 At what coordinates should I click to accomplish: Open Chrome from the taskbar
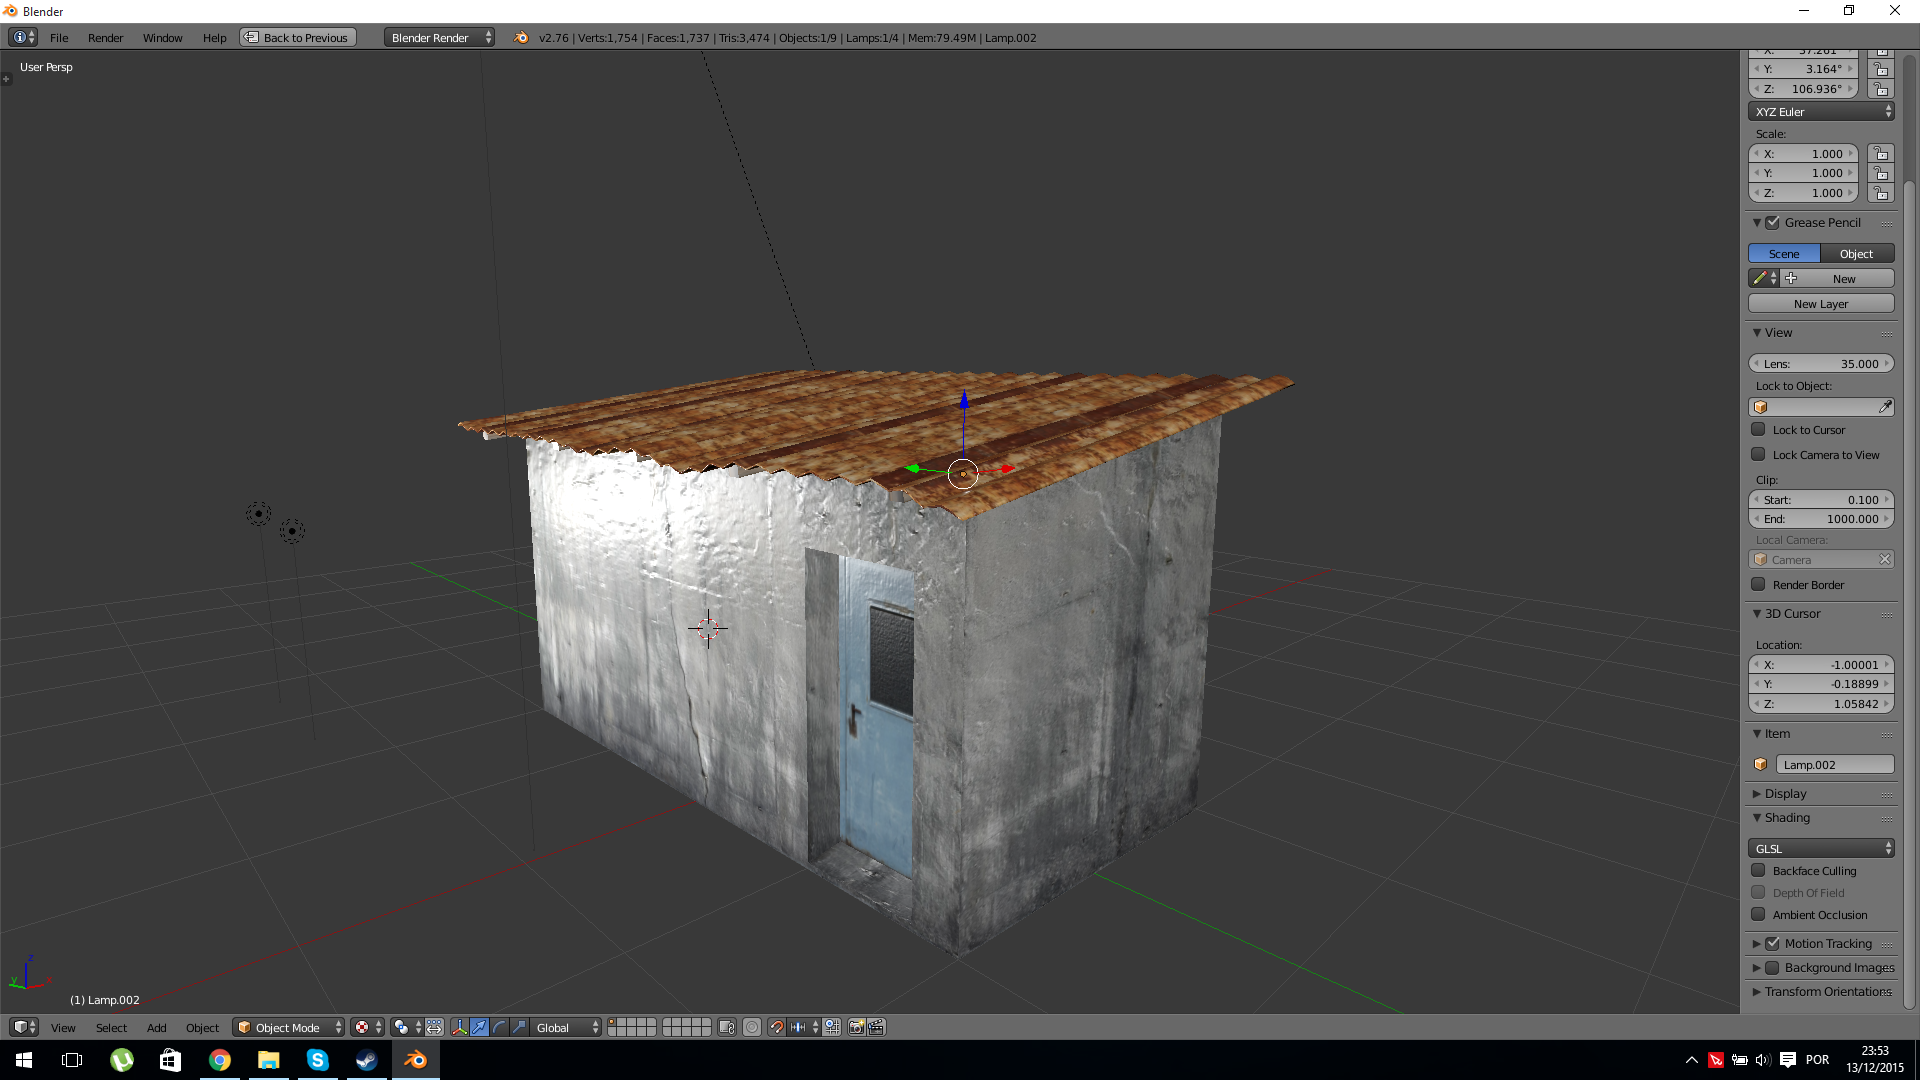coord(220,1060)
